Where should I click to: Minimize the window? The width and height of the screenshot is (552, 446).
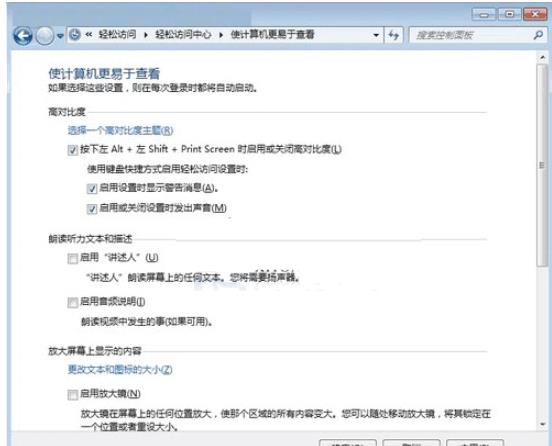tap(484, 14)
